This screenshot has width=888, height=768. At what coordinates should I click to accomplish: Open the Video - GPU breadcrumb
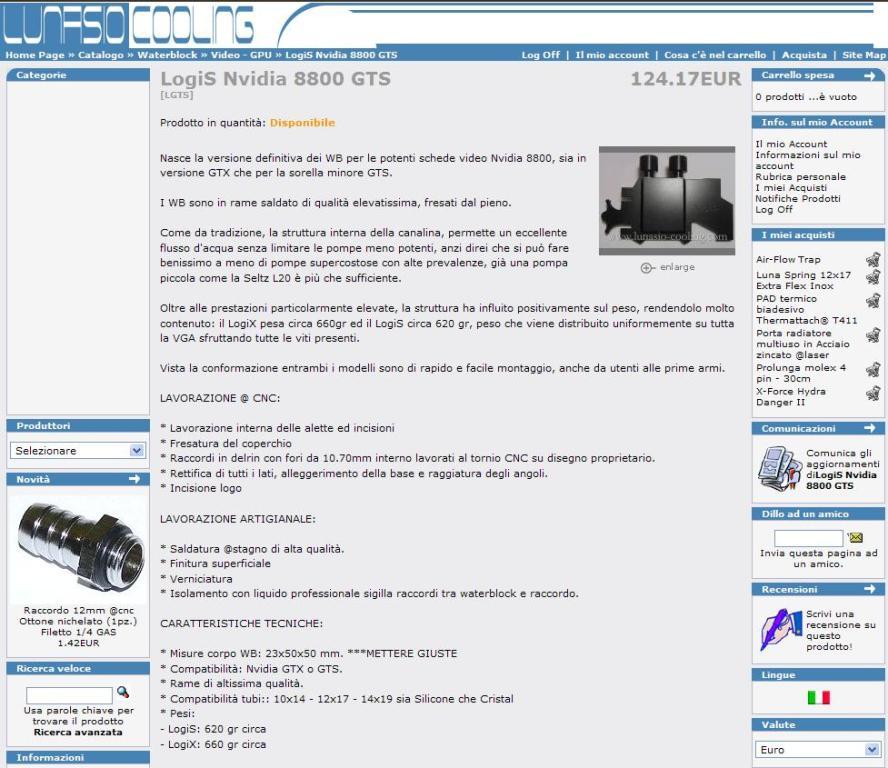pyautogui.click(x=241, y=55)
